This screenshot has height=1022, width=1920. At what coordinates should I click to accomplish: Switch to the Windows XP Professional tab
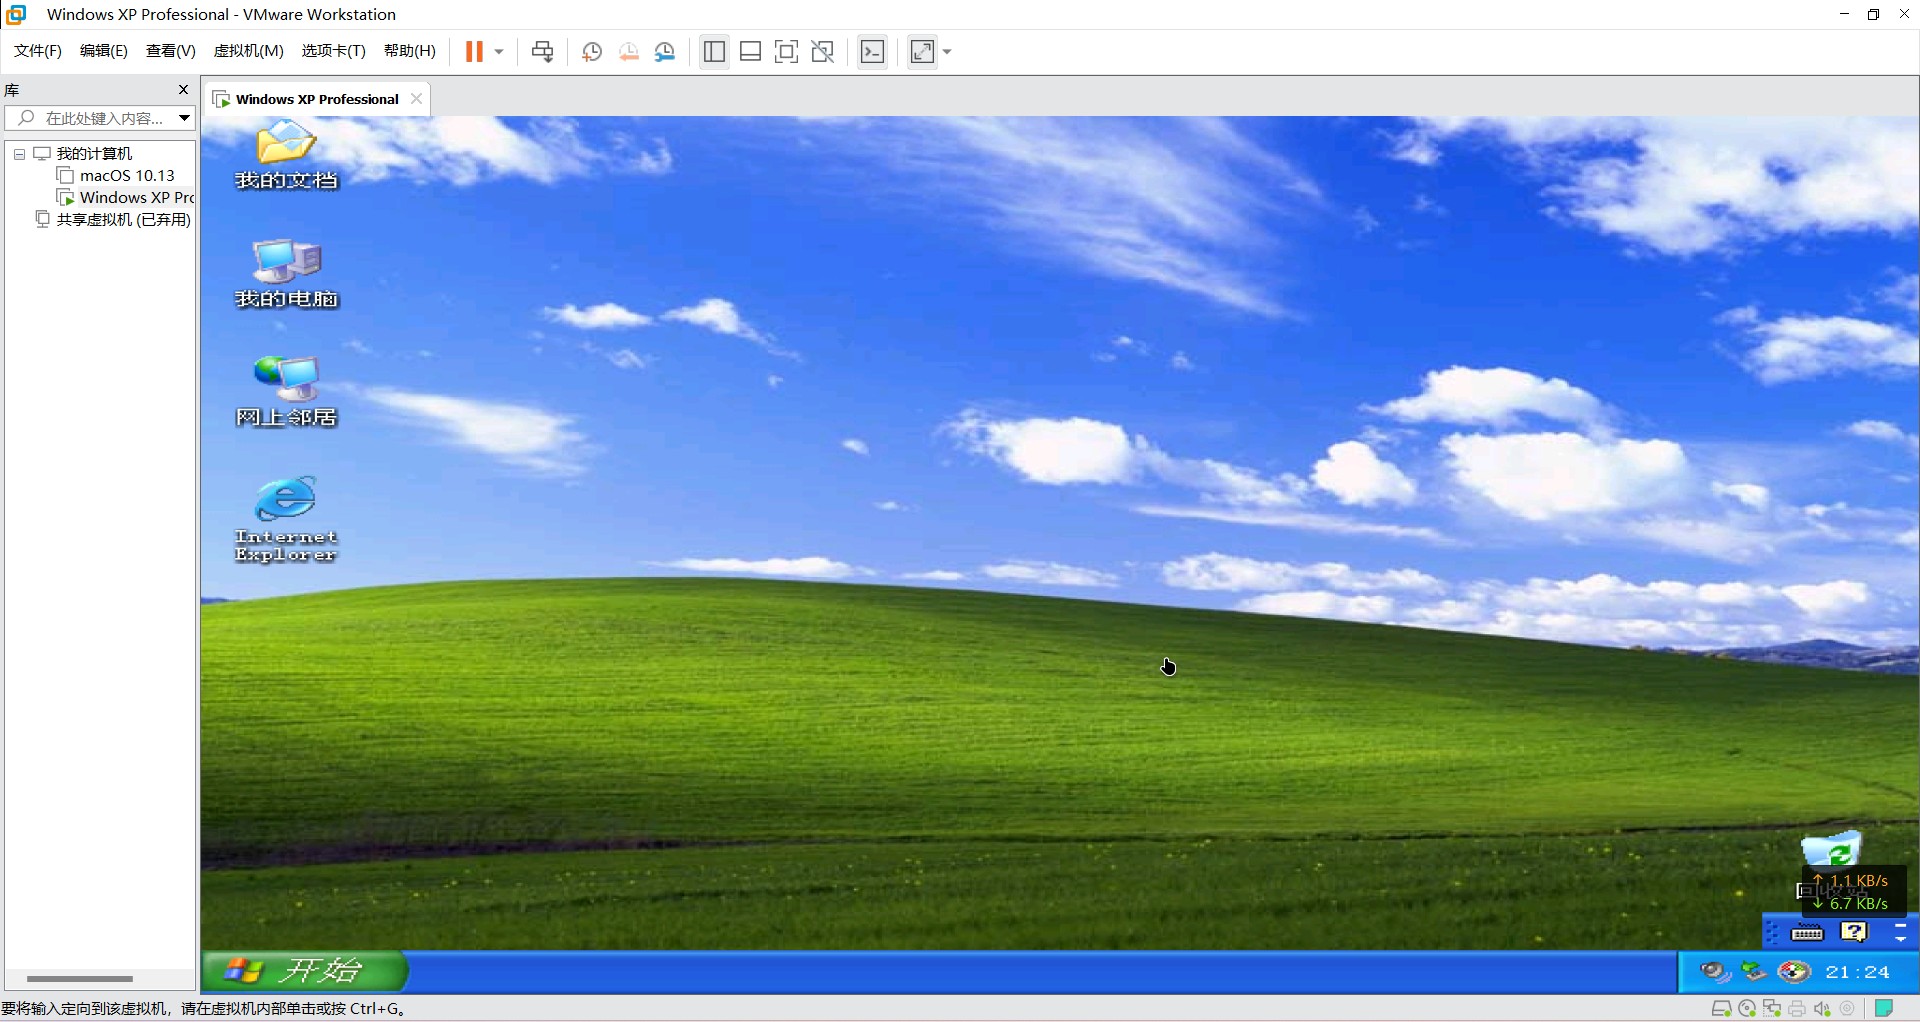click(317, 99)
